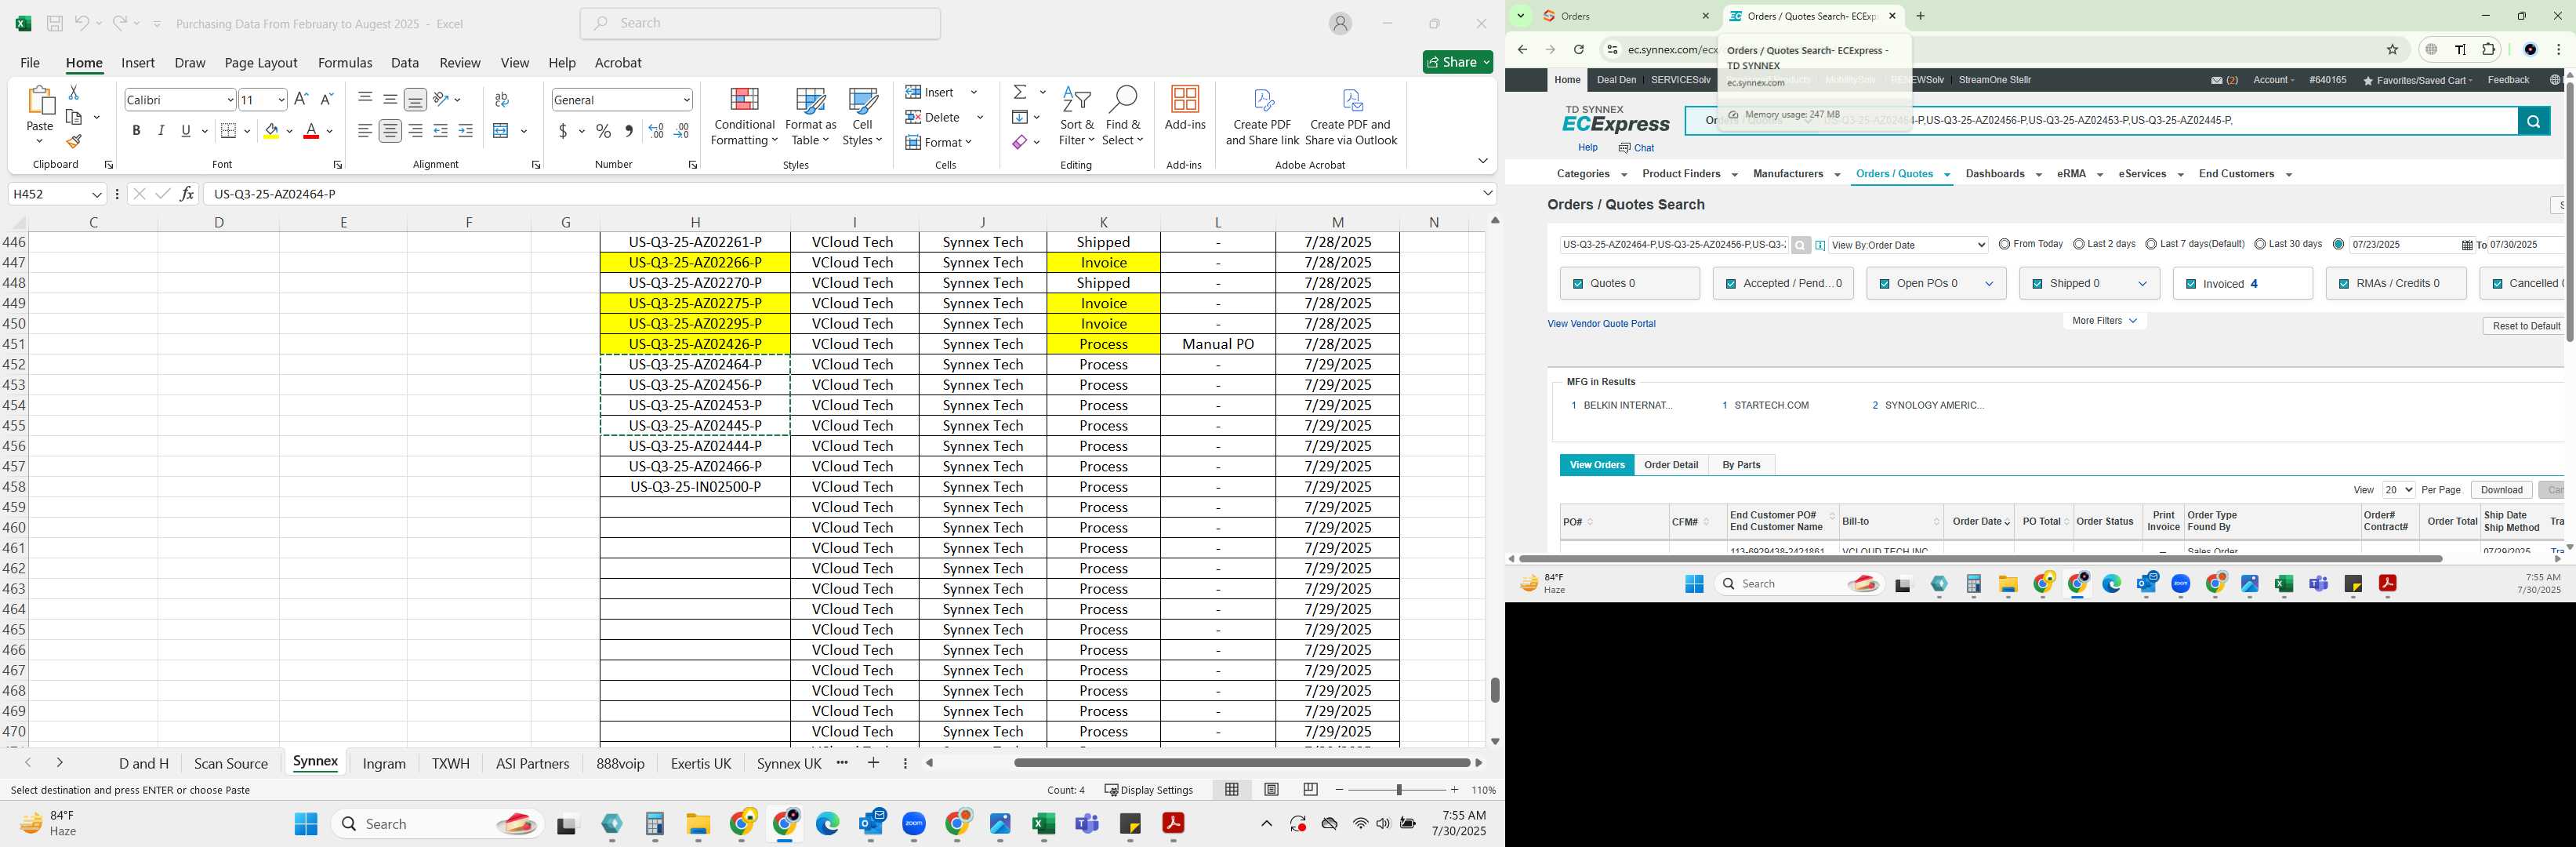Open Format as Table gallery

[x=811, y=116]
